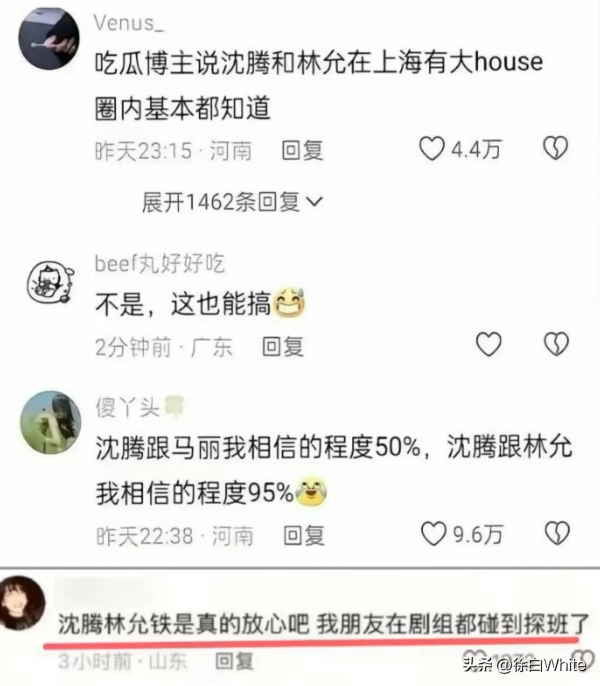
Task: Reply to Venus_ comment via 回复
Action: tap(302, 150)
